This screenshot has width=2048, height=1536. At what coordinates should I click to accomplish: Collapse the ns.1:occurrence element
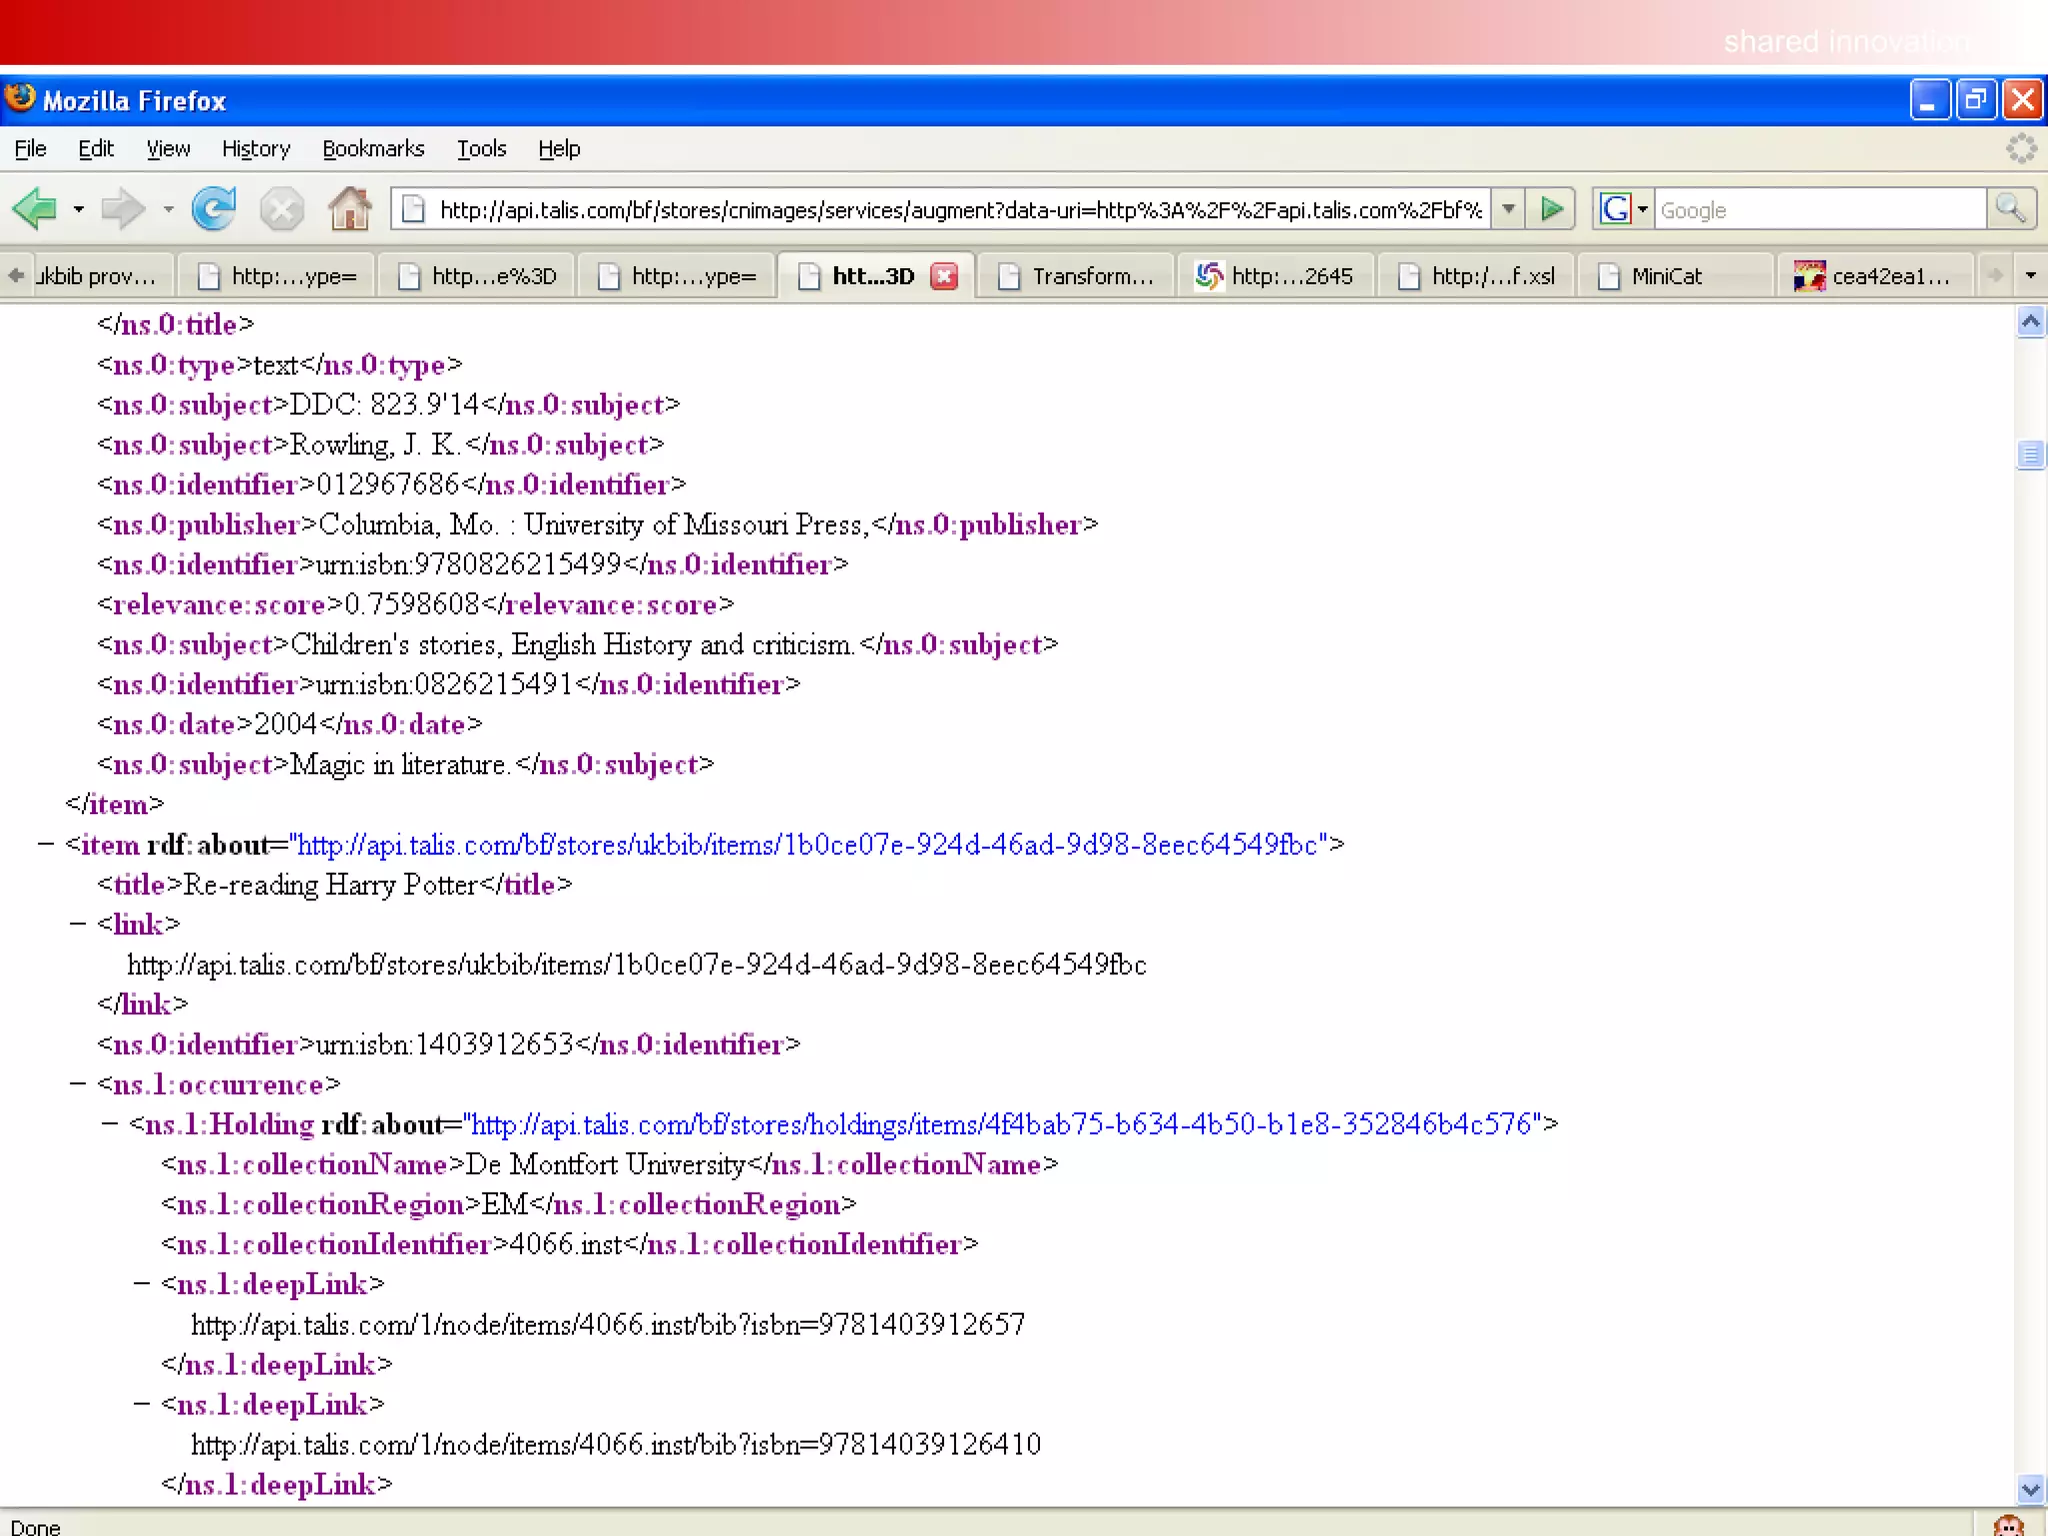point(78,1084)
